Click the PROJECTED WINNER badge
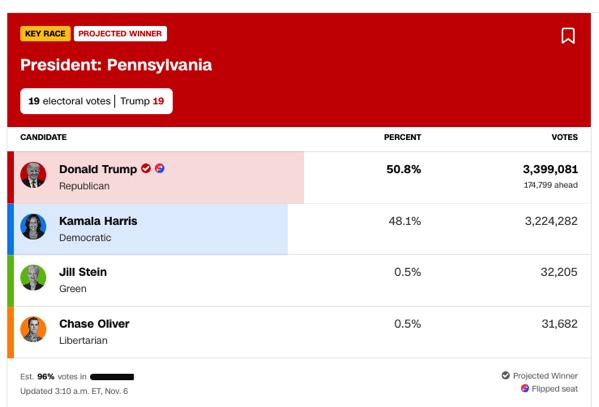This screenshot has width=599, height=407. click(x=120, y=34)
